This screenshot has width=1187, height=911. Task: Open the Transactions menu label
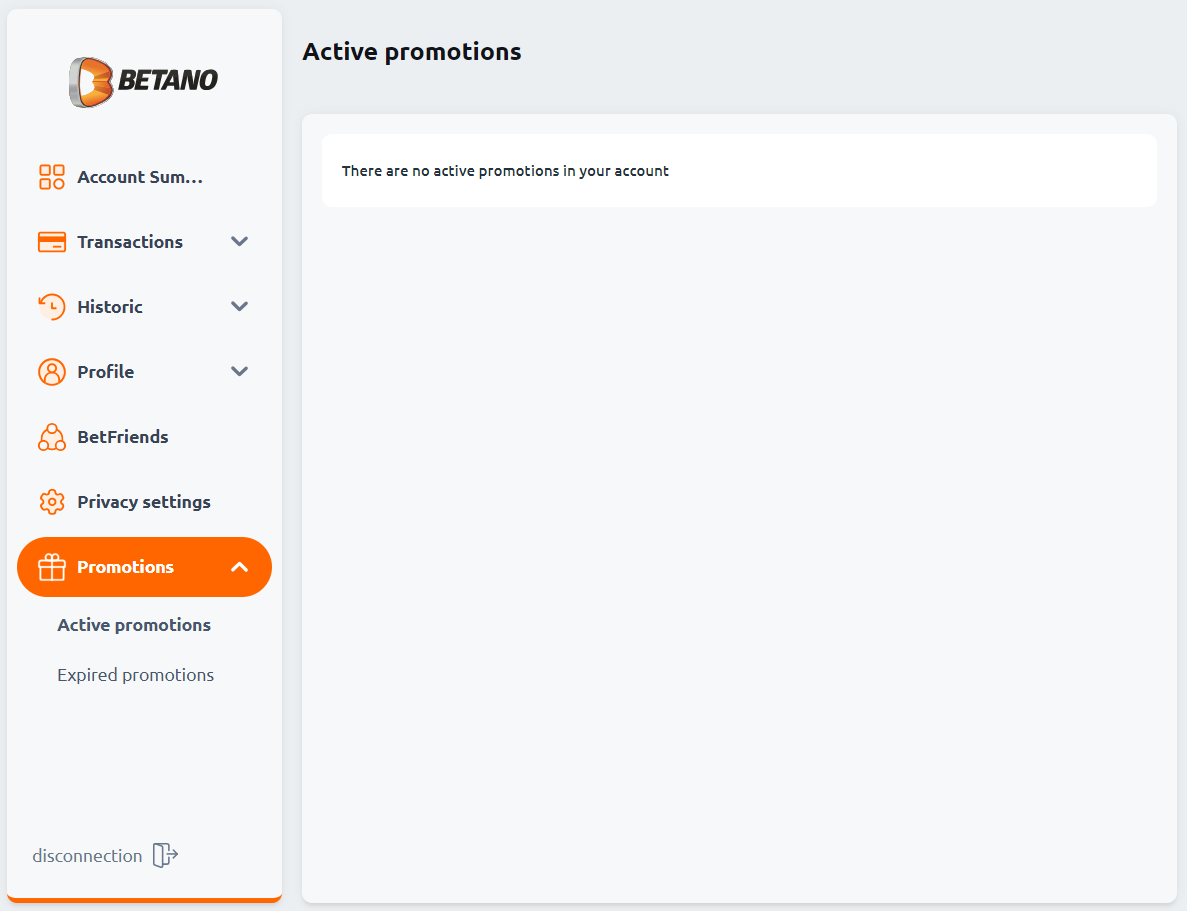(130, 242)
